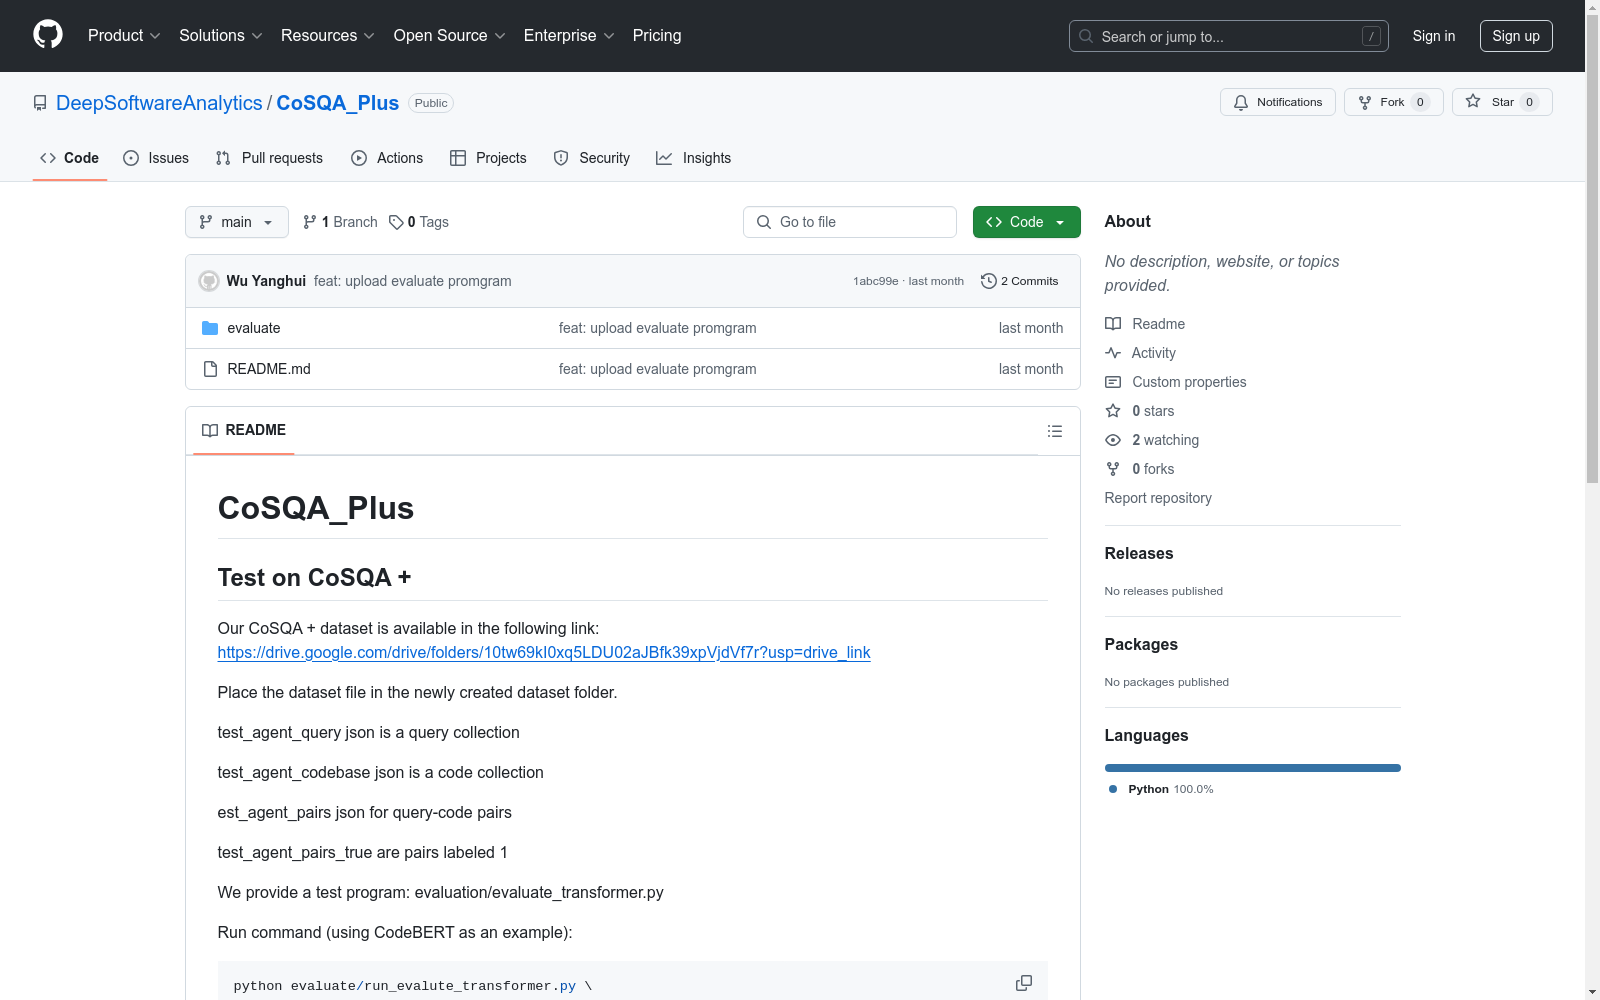Click the search magnifier in header
Viewport: 1600px width, 1000px height.
(1086, 36)
